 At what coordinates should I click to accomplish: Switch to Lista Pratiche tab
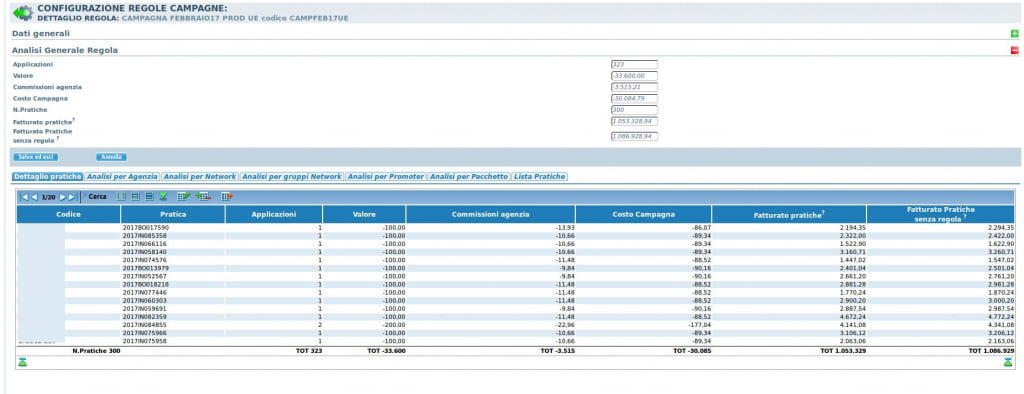pyautogui.click(x=539, y=176)
